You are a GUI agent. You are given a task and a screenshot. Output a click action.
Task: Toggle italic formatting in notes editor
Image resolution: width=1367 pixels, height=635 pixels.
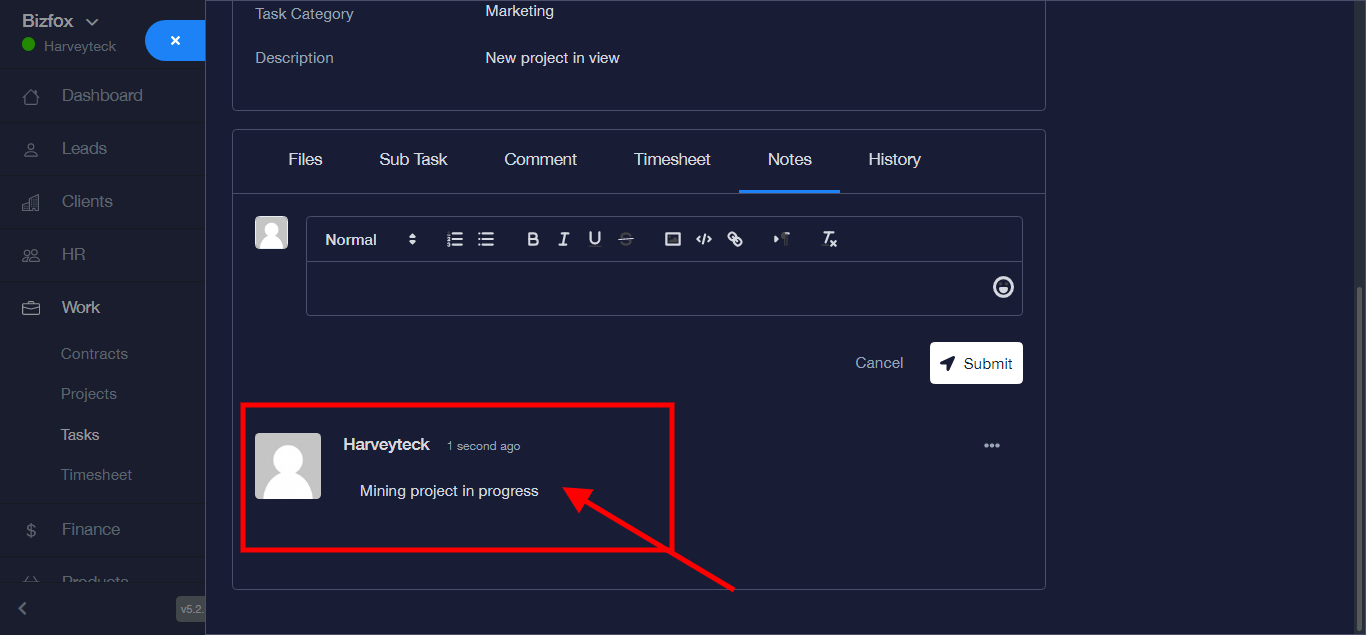564,239
